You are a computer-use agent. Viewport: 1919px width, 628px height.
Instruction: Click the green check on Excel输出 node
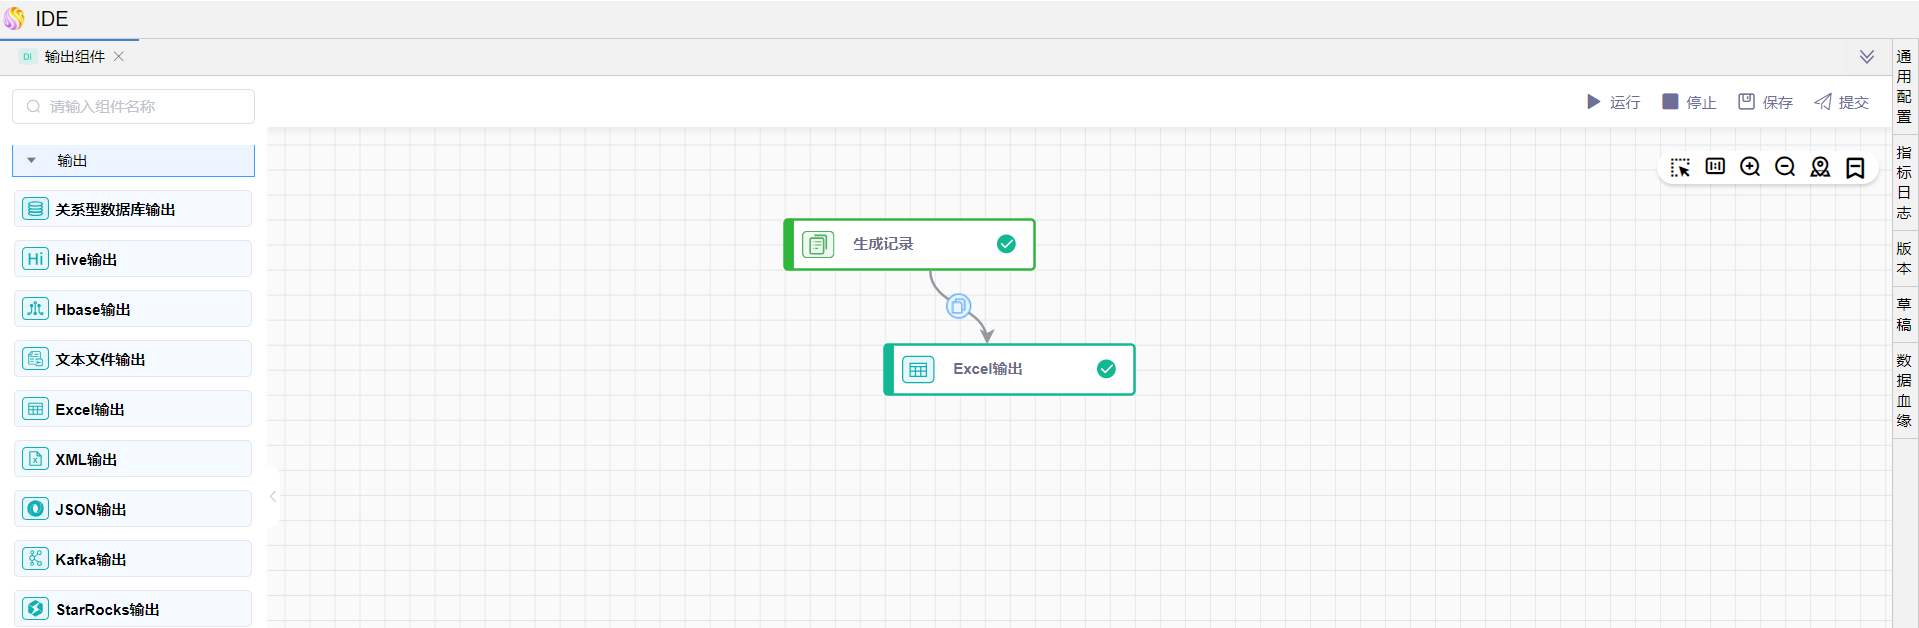click(1106, 369)
